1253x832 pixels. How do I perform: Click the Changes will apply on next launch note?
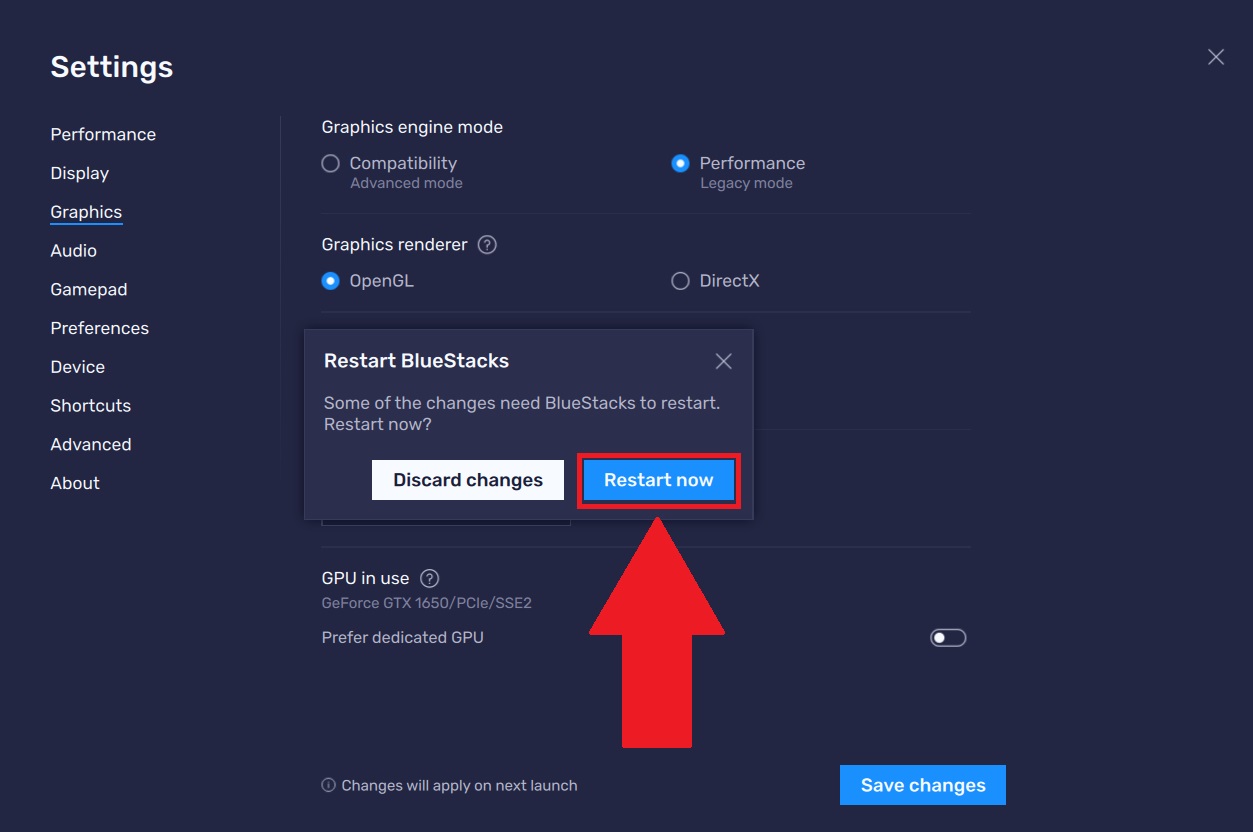tap(459, 785)
